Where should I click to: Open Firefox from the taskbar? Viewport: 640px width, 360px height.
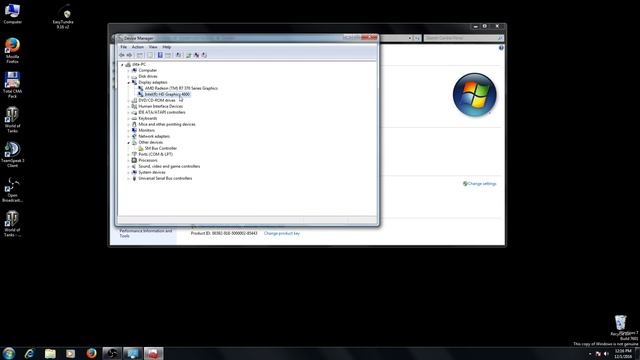pos(91,353)
